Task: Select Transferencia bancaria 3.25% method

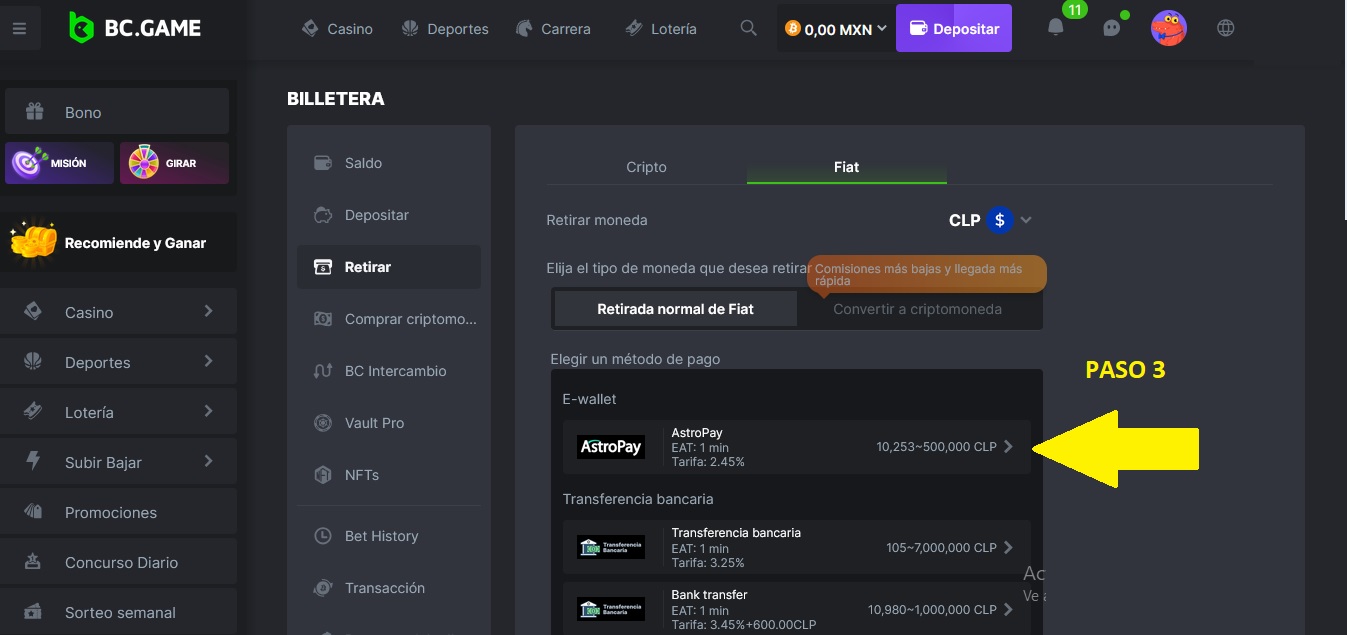Action: pyautogui.click(x=795, y=547)
